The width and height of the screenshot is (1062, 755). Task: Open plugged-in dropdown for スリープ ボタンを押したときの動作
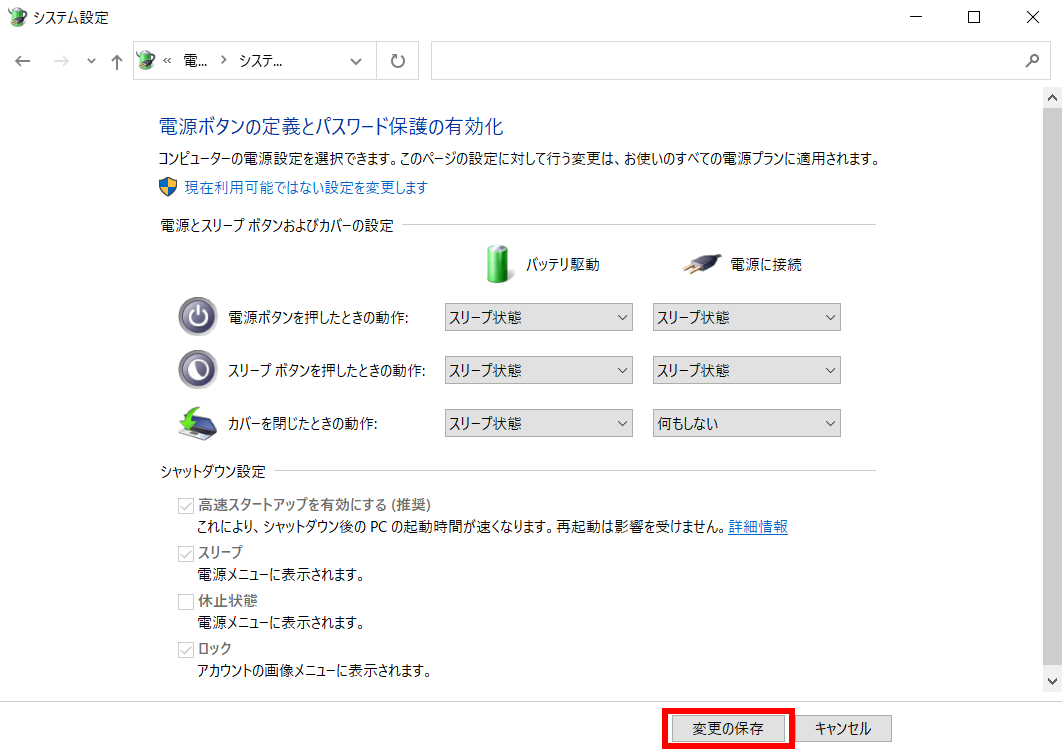tap(746, 370)
